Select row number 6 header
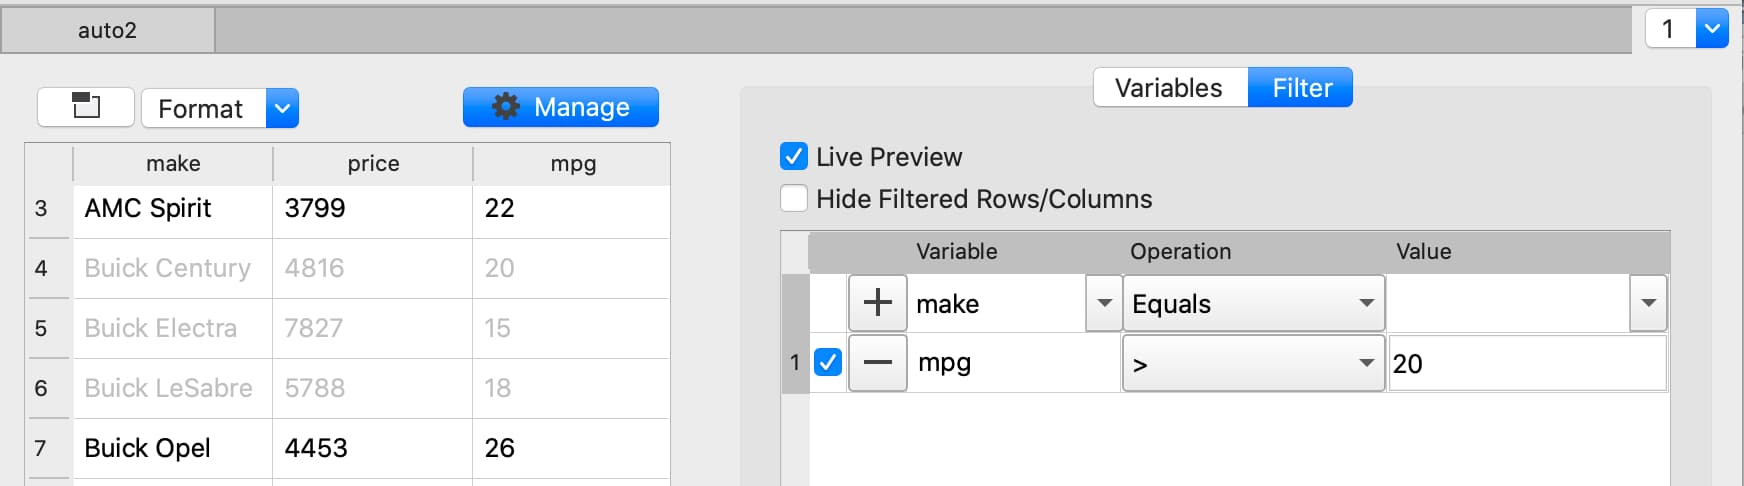Viewport: 1744px width, 486px height. 48,388
